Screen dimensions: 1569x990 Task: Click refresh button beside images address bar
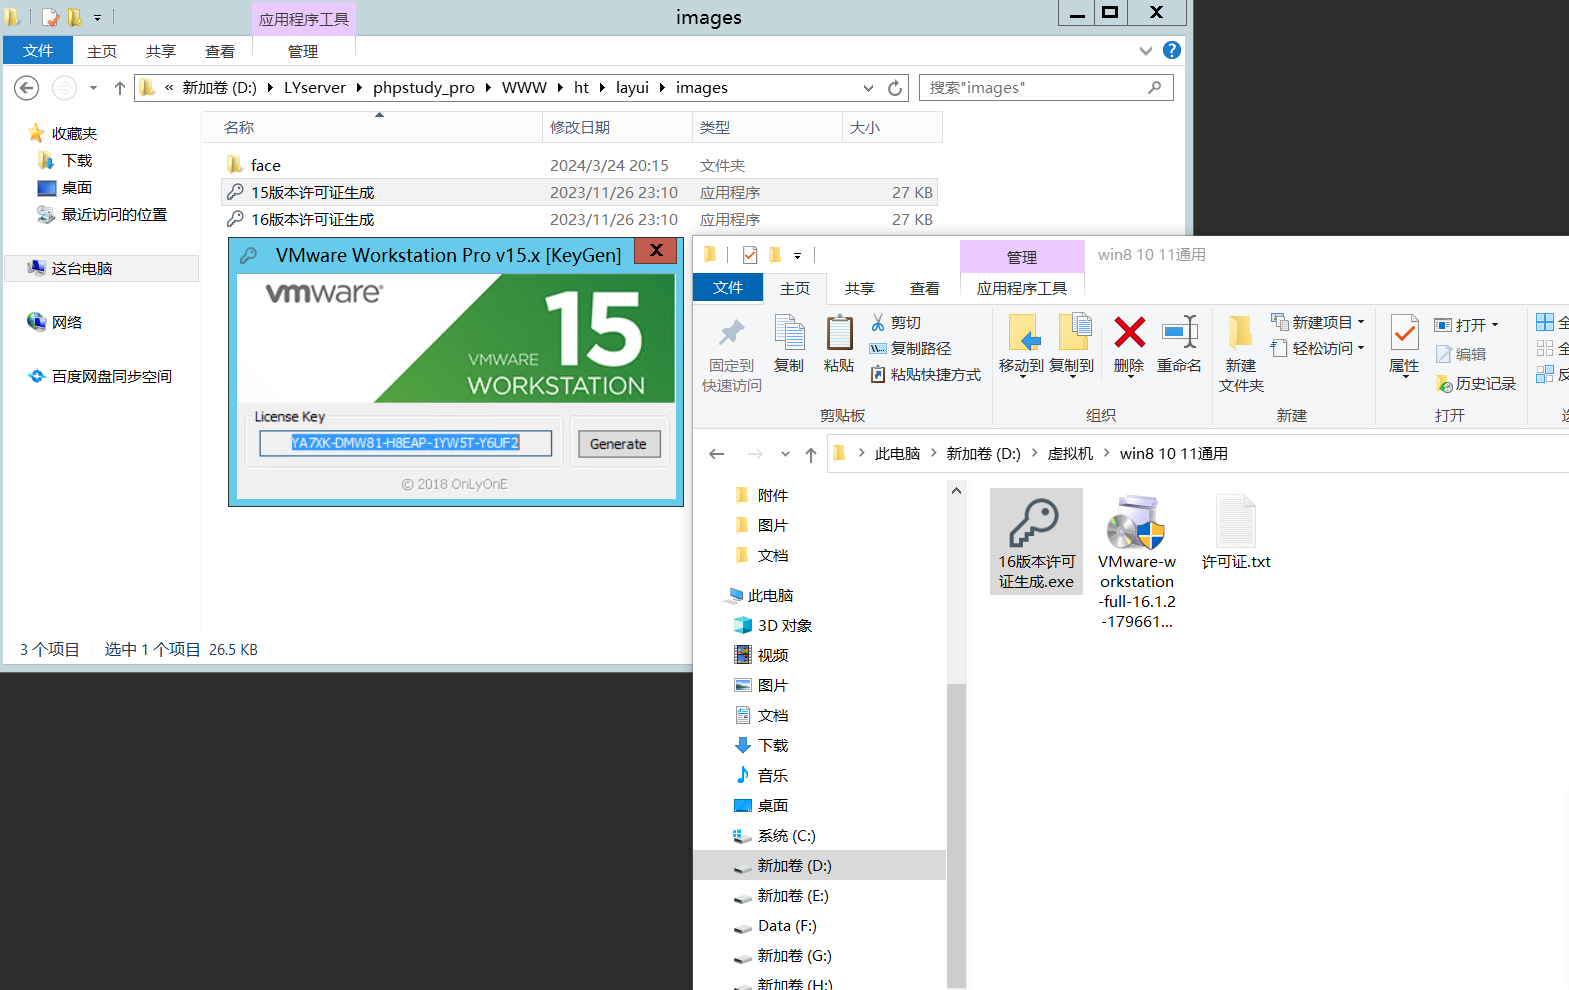(895, 88)
